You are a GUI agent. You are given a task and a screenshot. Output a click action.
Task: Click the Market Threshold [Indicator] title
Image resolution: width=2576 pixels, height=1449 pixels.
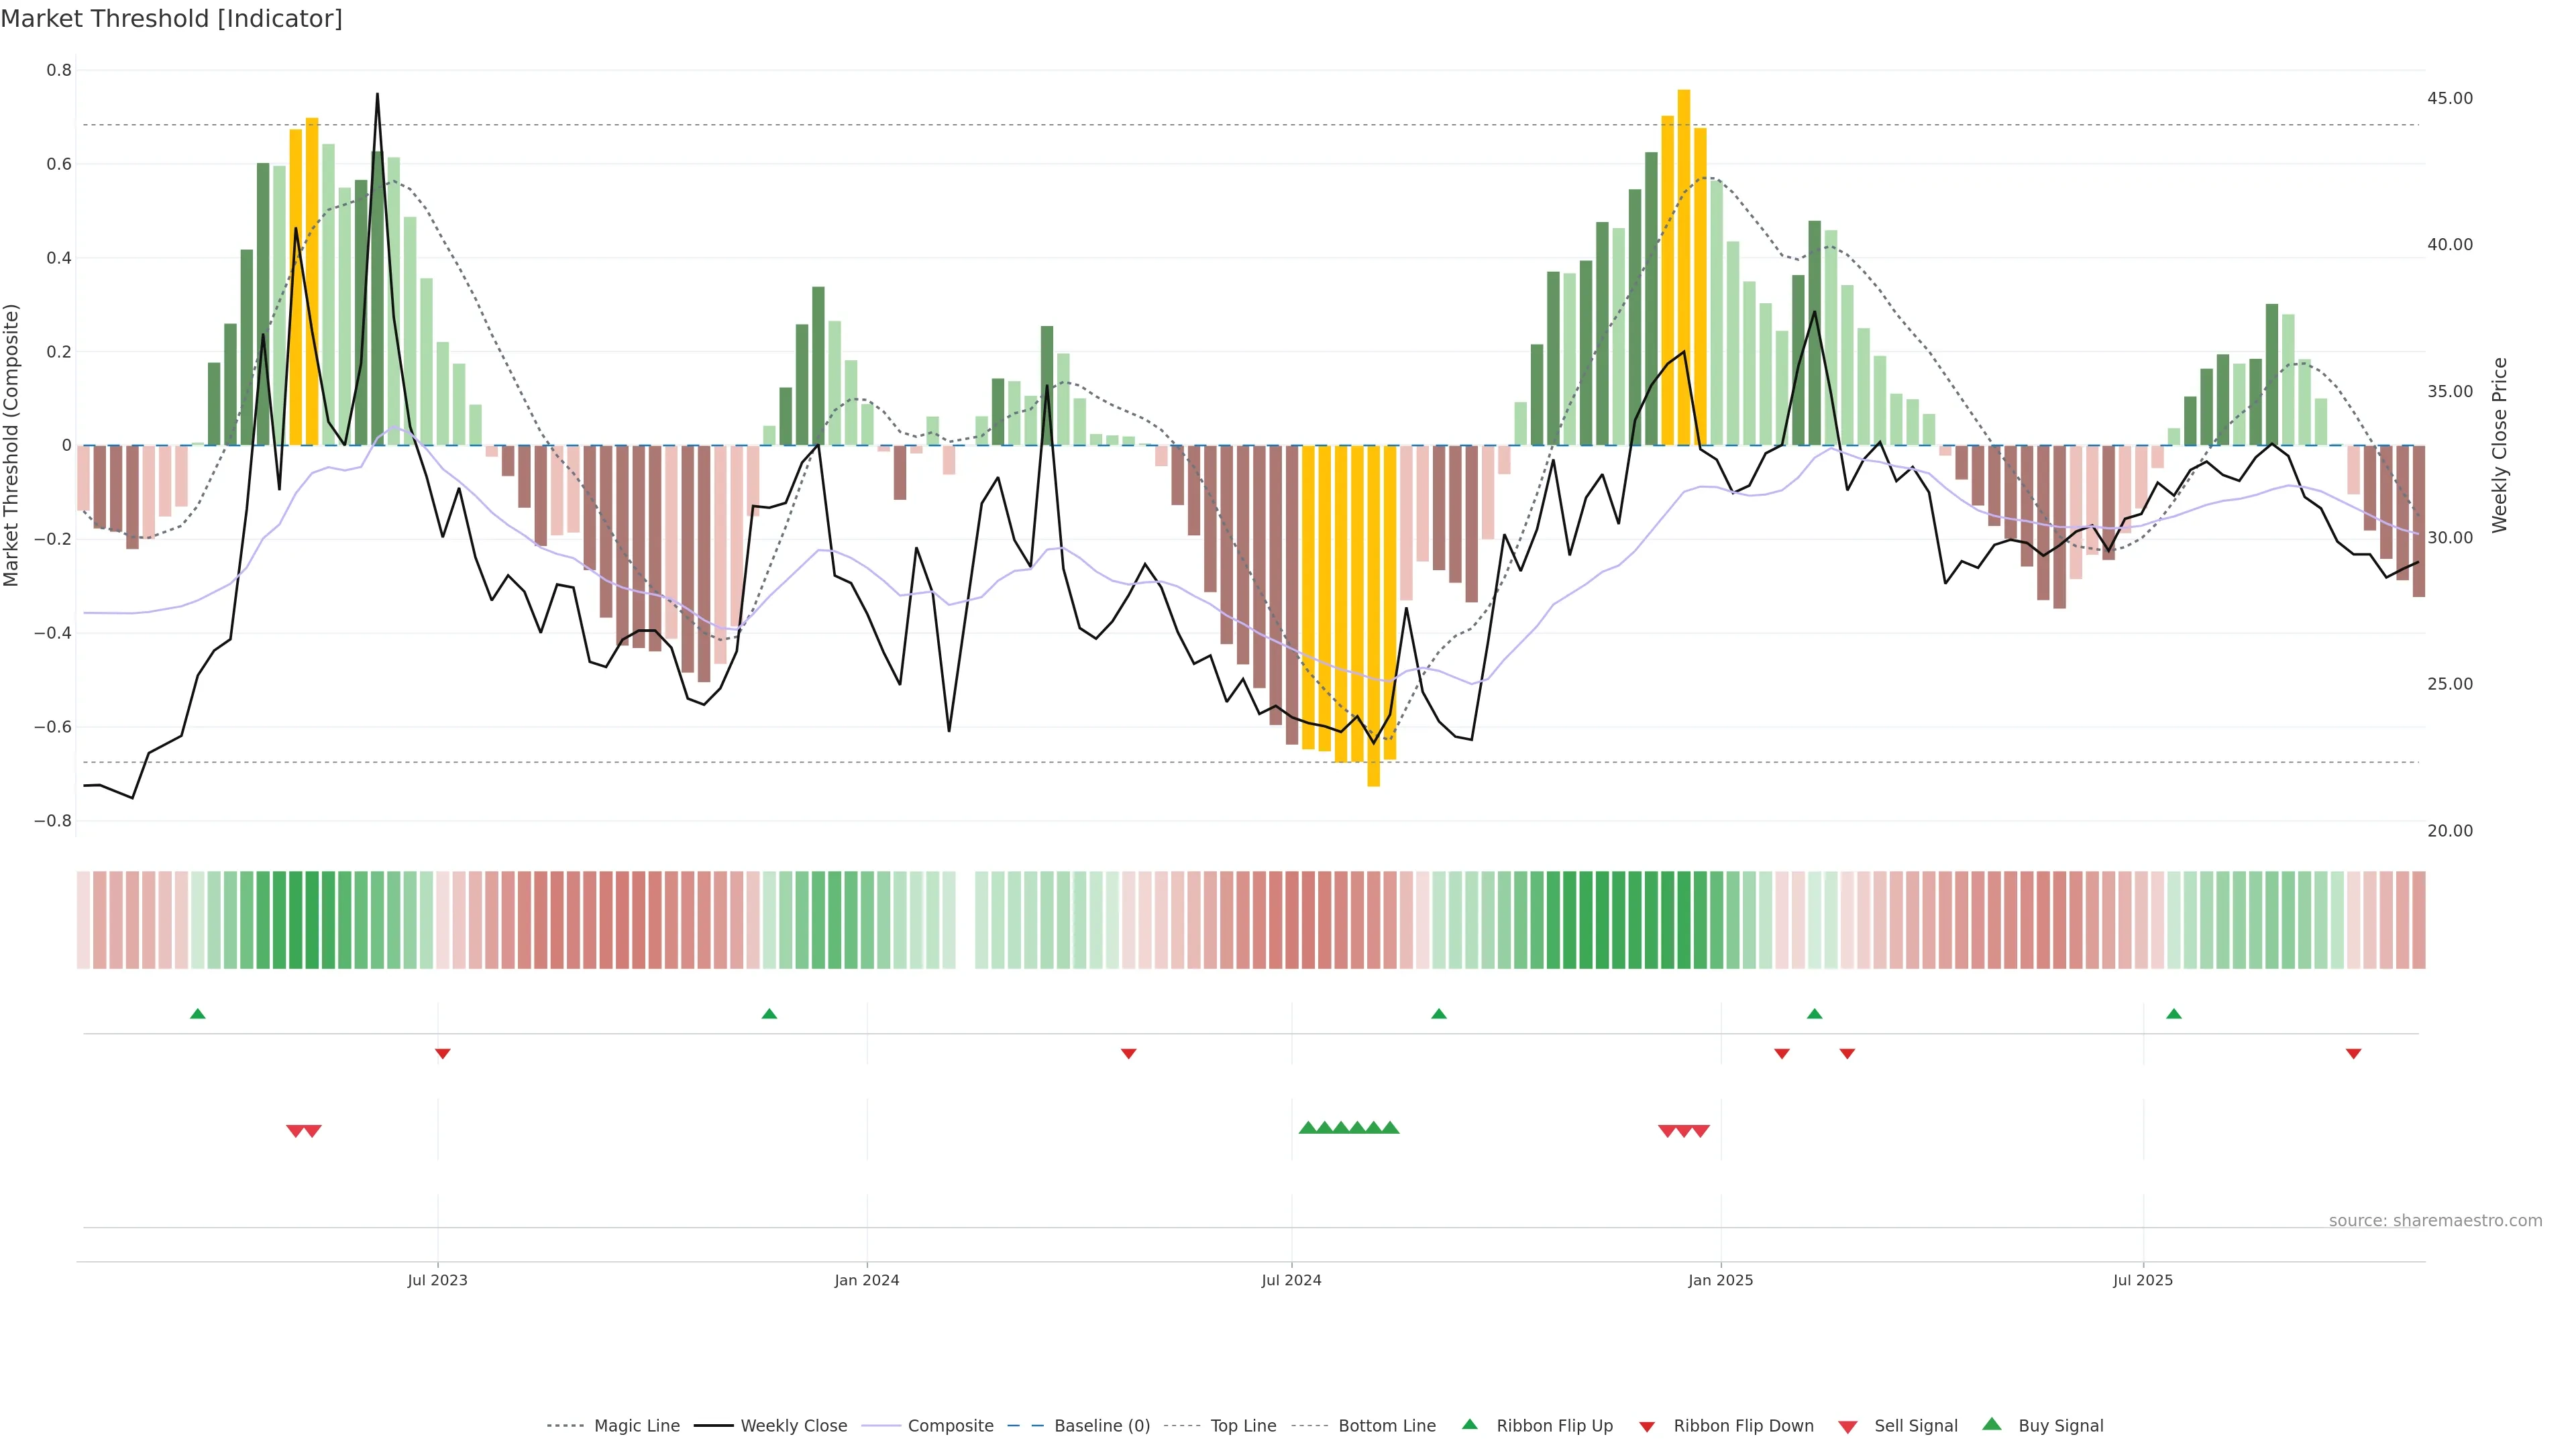pyautogui.click(x=171, y=19)
